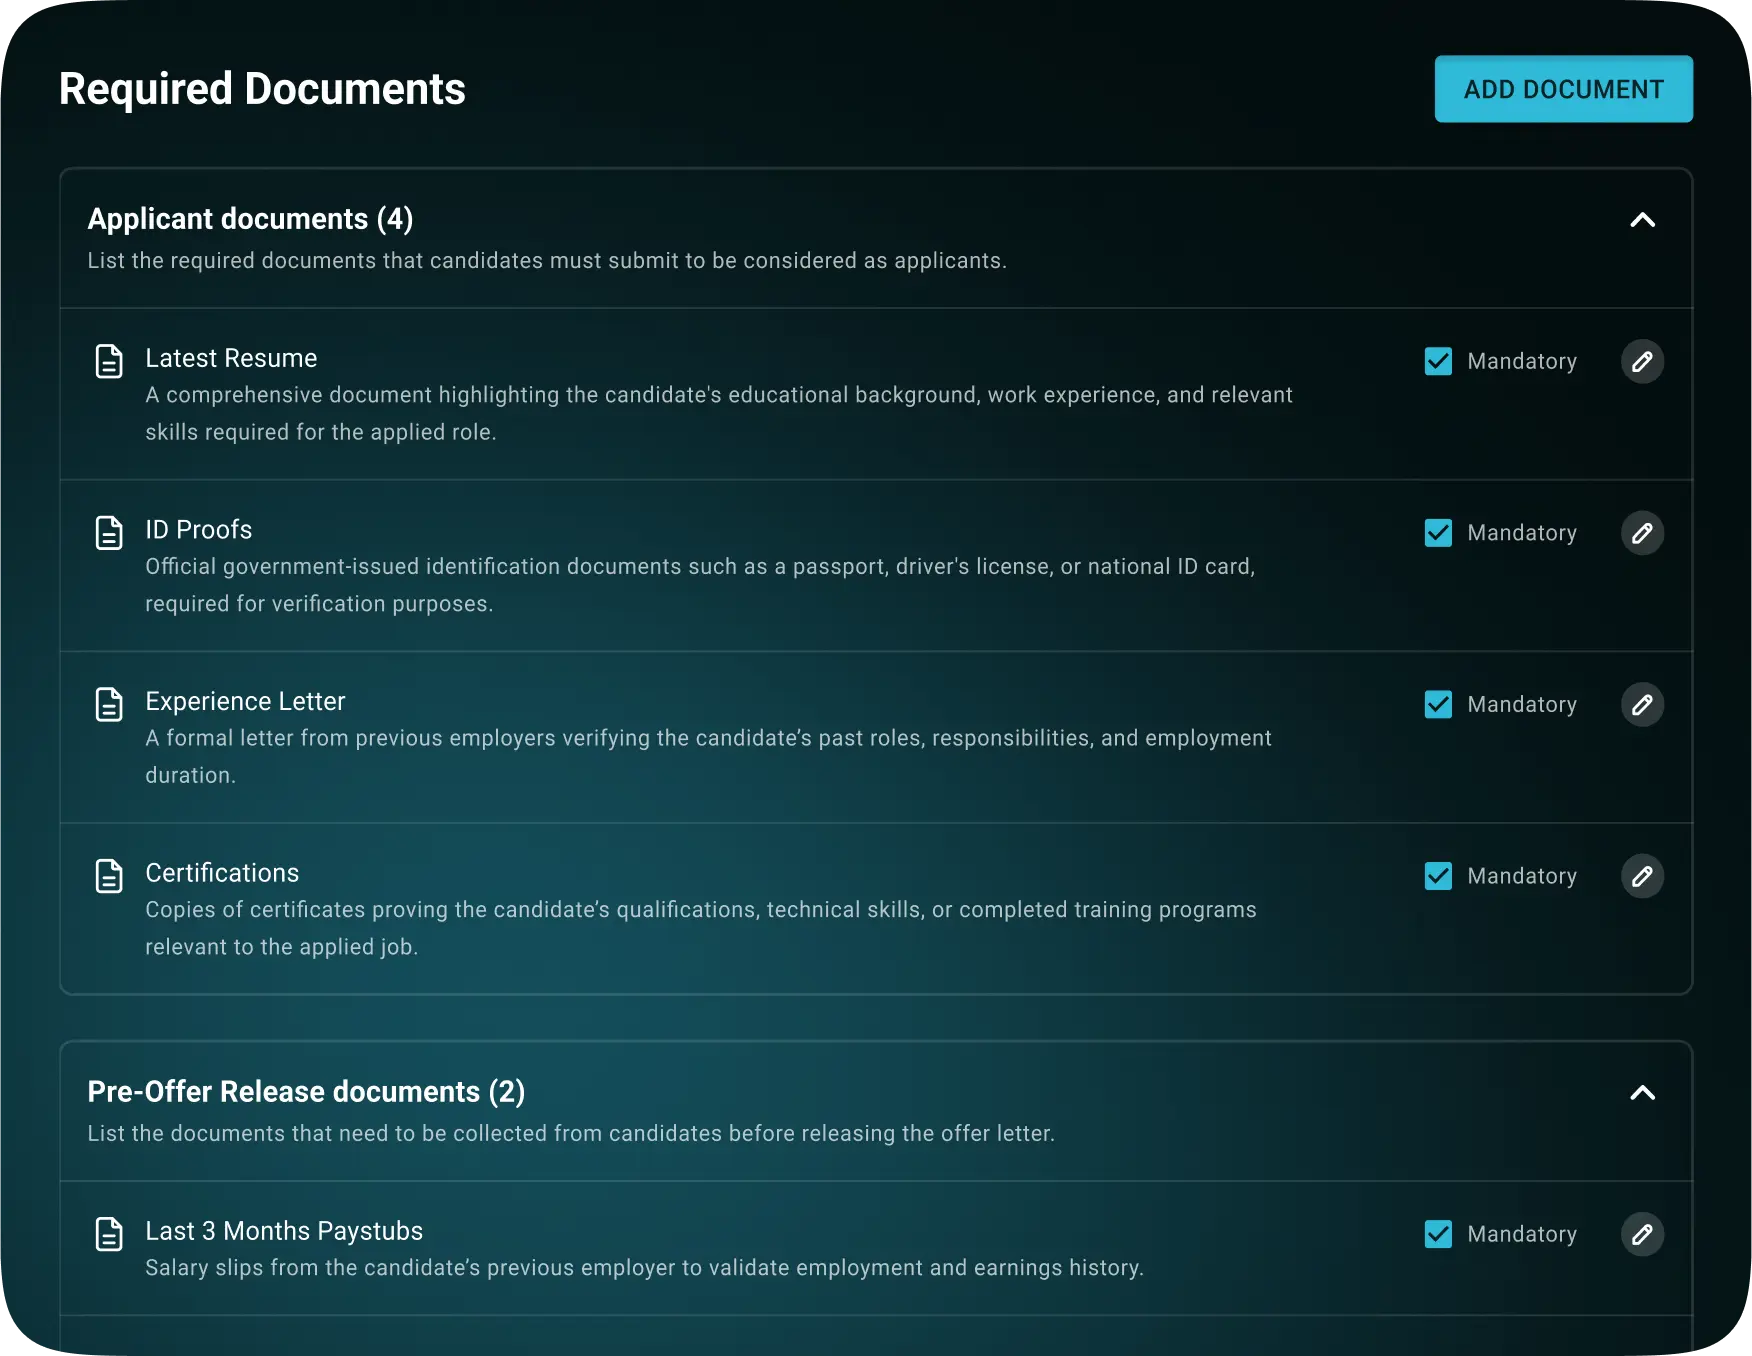
Task: Click the Required Documents page title
Action: 262,89
